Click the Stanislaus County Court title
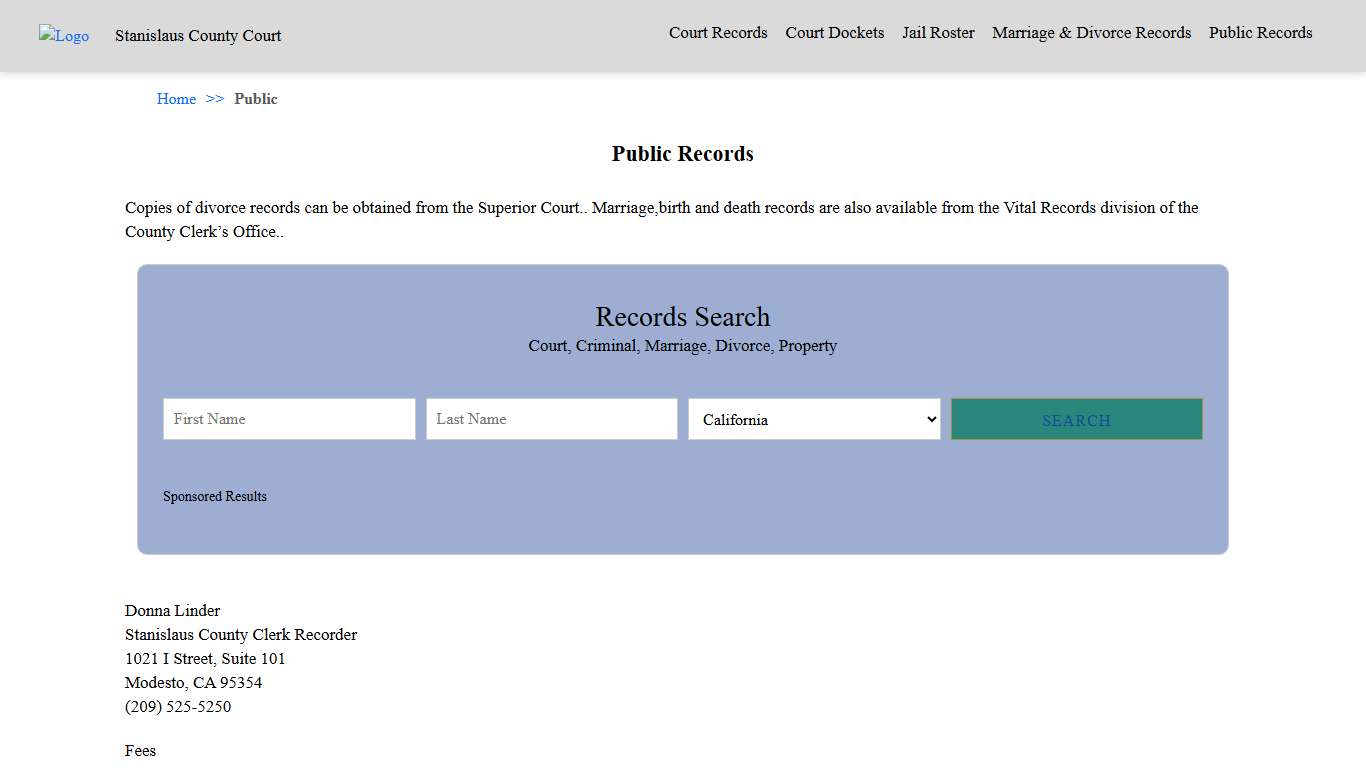This screenshot has width=1366, height=768. pyautogui.click(x=197, y=36)
